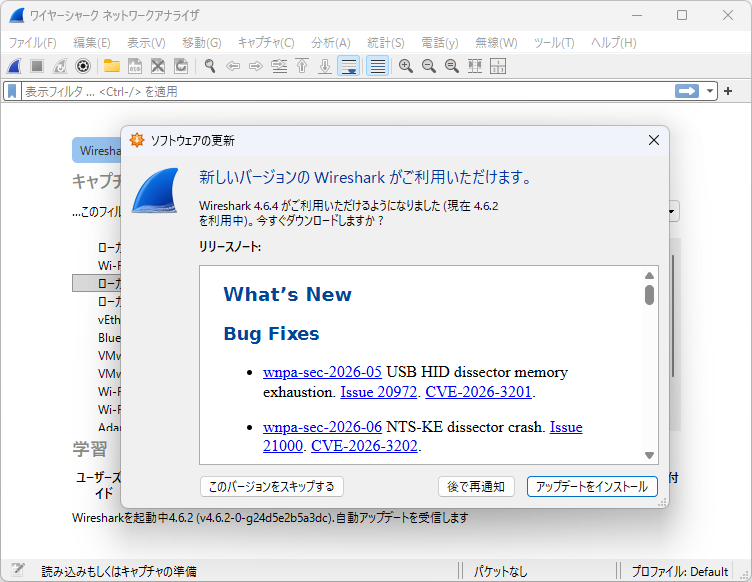Viewport: 752px width, 582px height.
Task: Click the find packet magnifier icon
Action: [210, 66]
